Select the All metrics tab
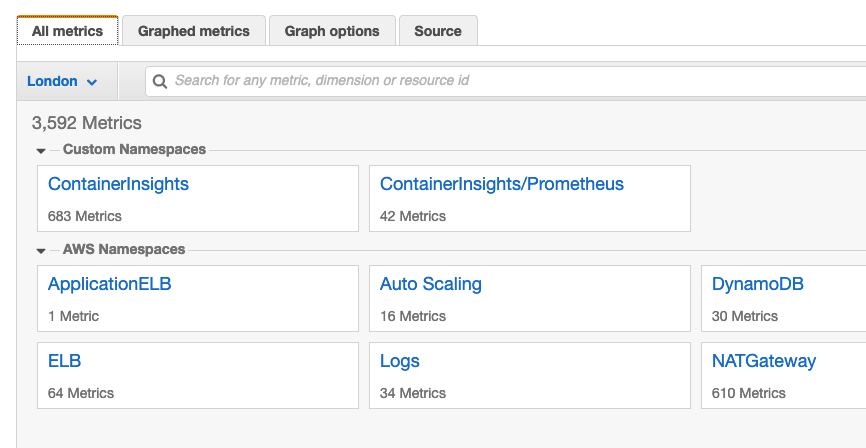The width and height of the screenshot is (866, 448). click(67, 31)
